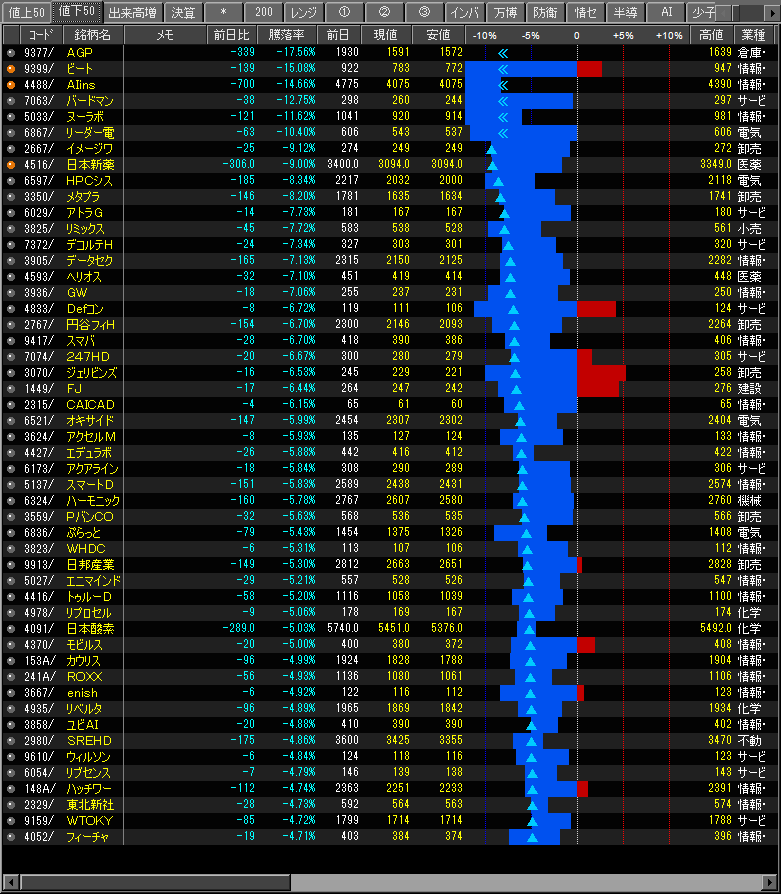Click the double-chevron marker in AGP chart row
781x894 pixels.
coord(503,54)
